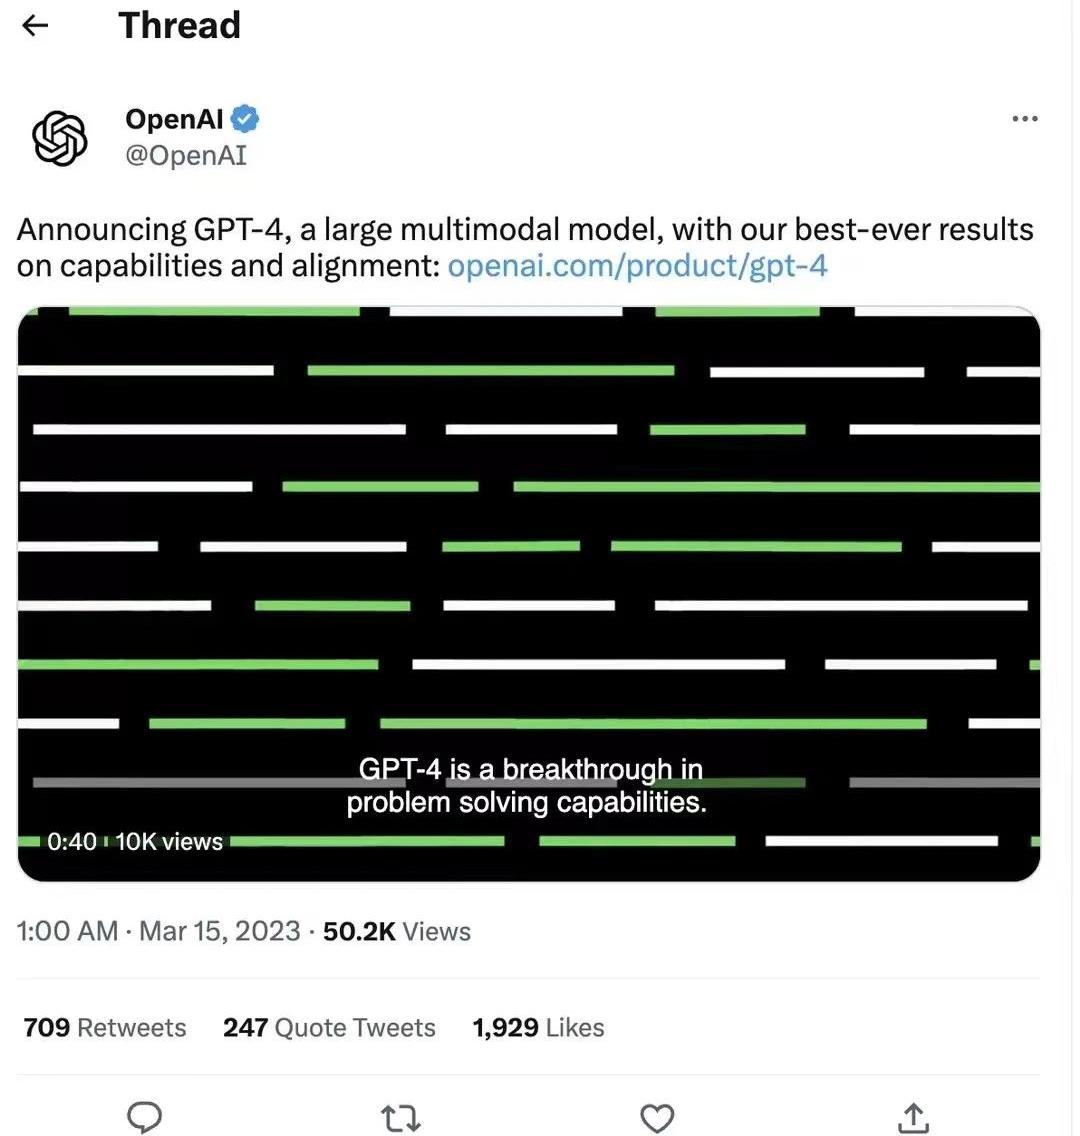Click the 0:40 video duration label
This screenshot has height=1136, width=1080.
[x=72, y=841]
